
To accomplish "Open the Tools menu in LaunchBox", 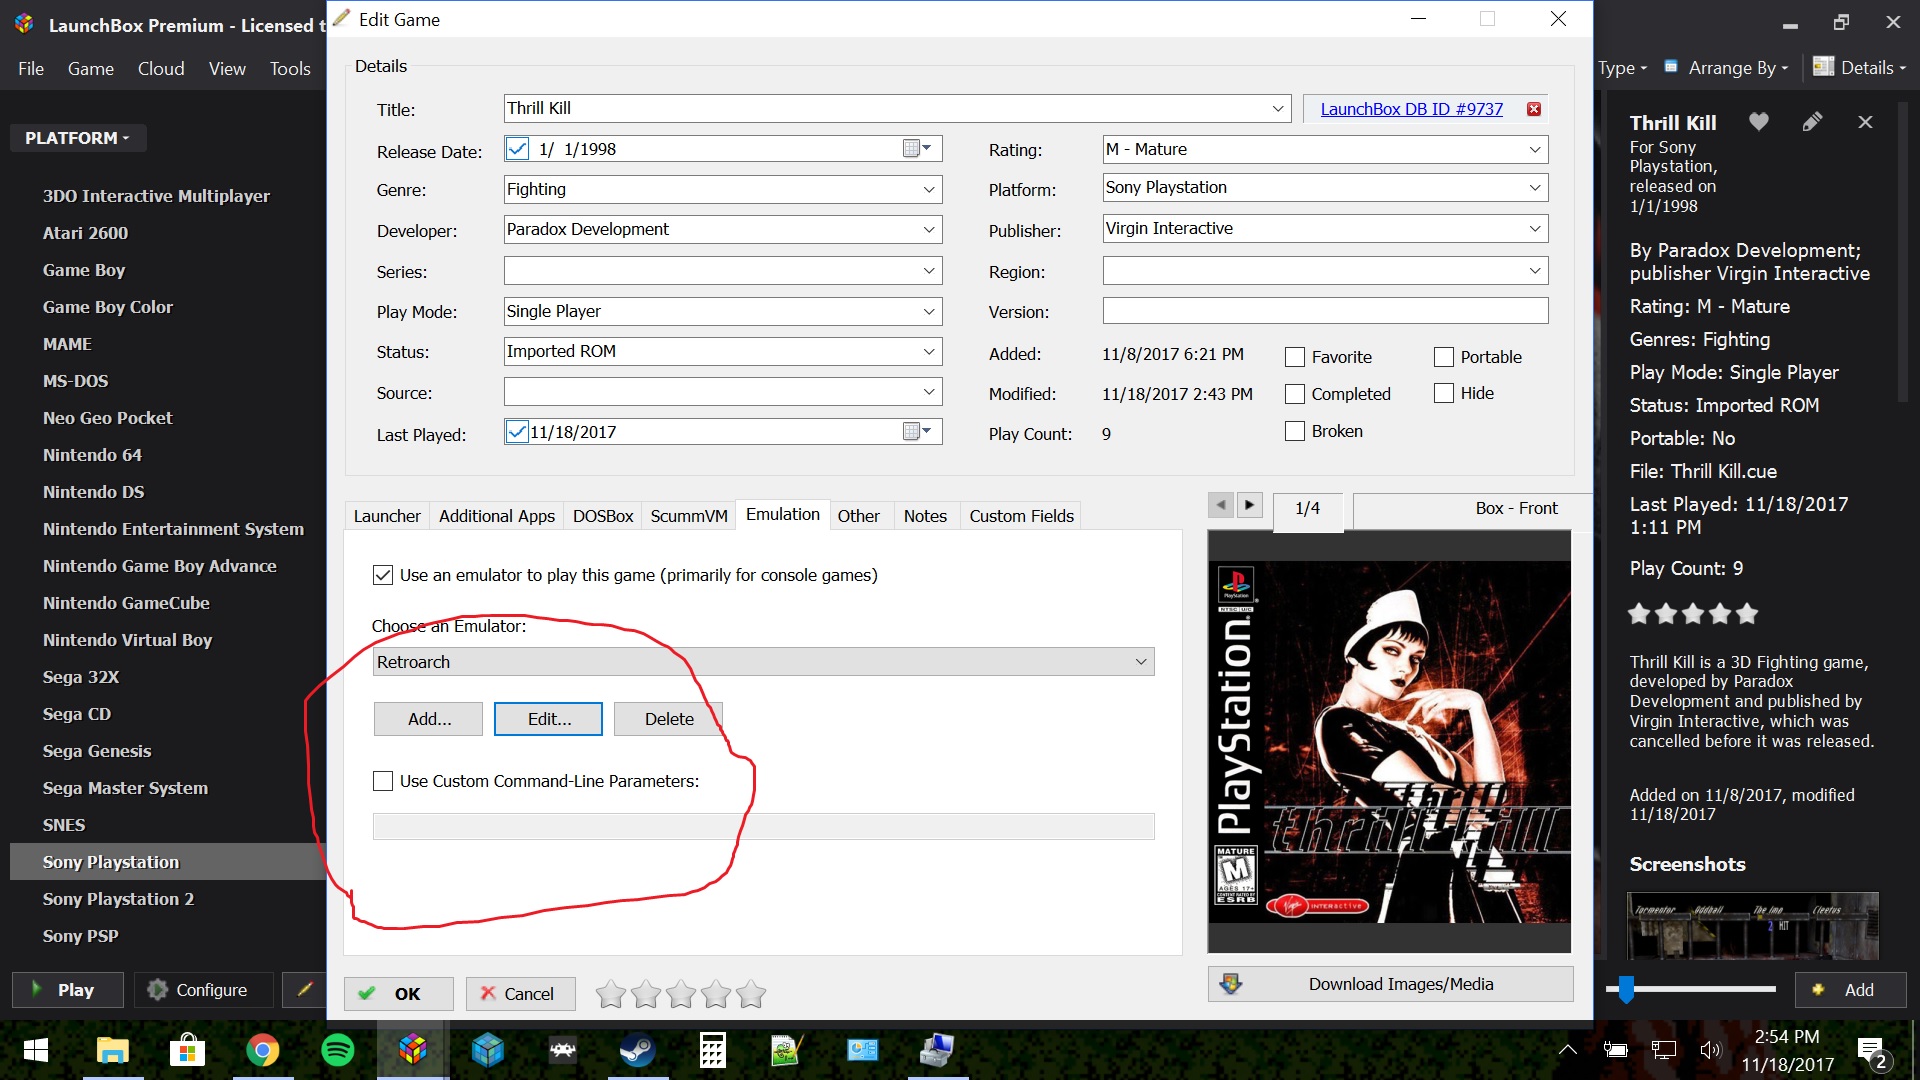I will point(290,68).
